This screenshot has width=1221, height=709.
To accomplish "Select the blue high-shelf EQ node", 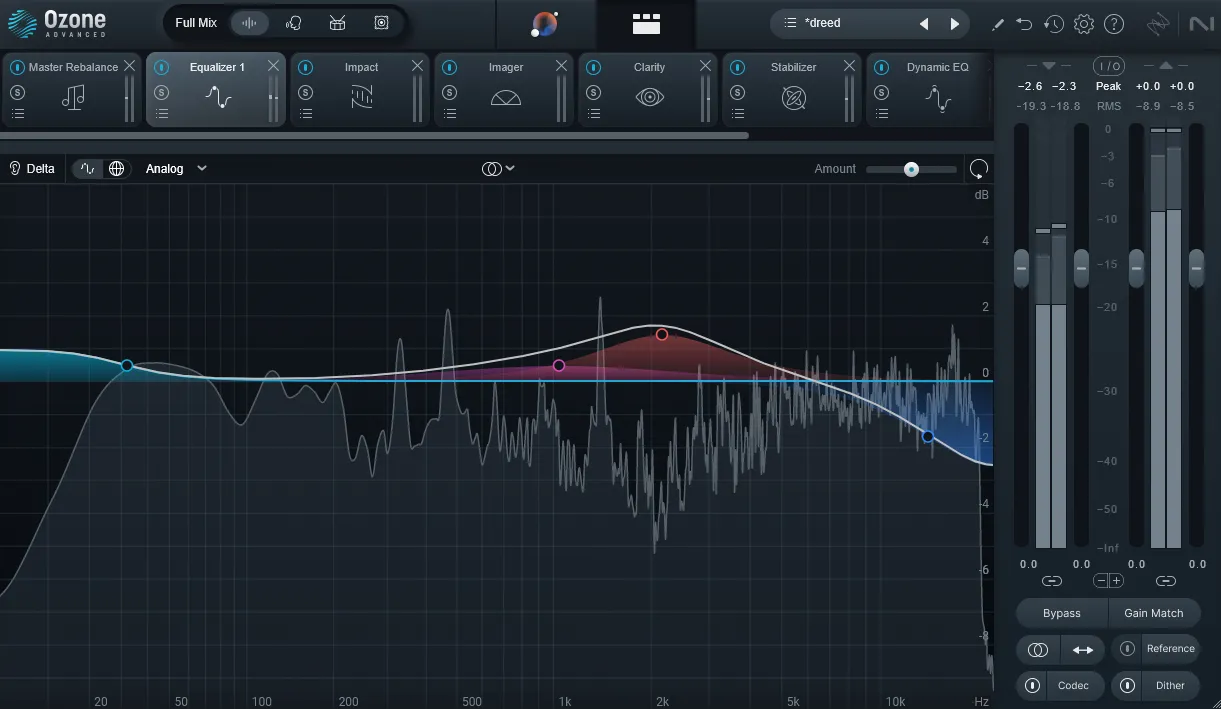I will coord(928,437).
